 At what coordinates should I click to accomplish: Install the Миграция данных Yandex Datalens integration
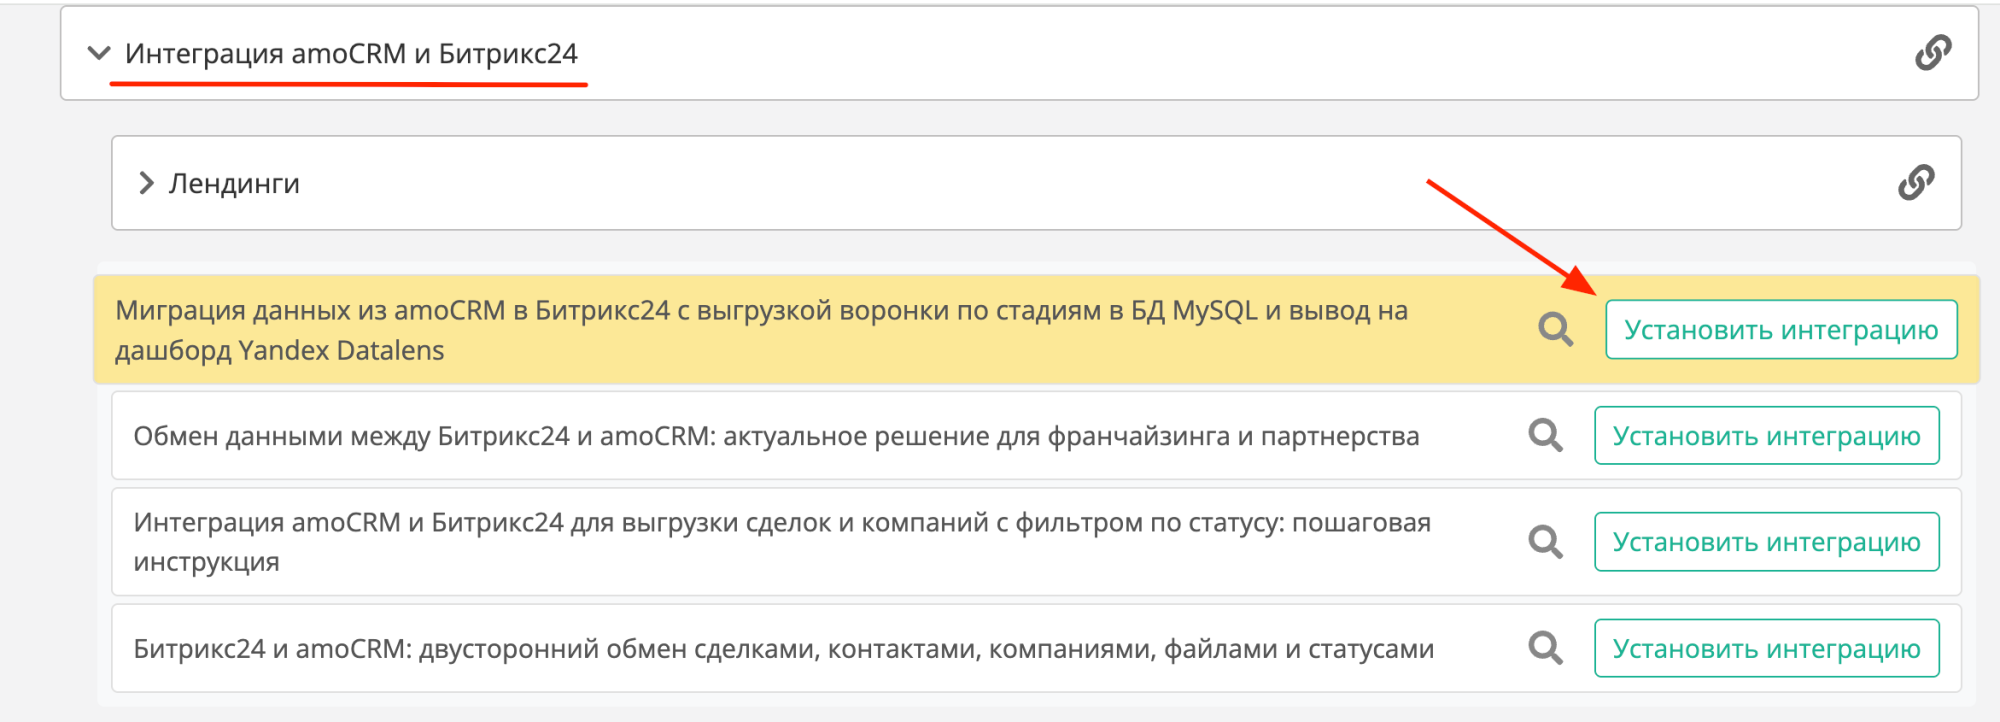point(1780,329)
